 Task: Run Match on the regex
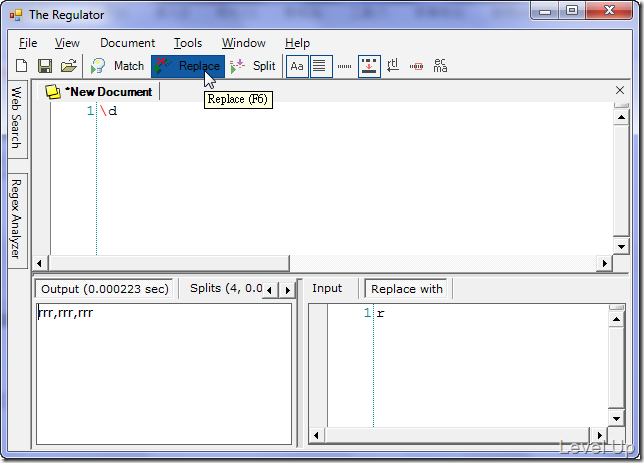118,66
